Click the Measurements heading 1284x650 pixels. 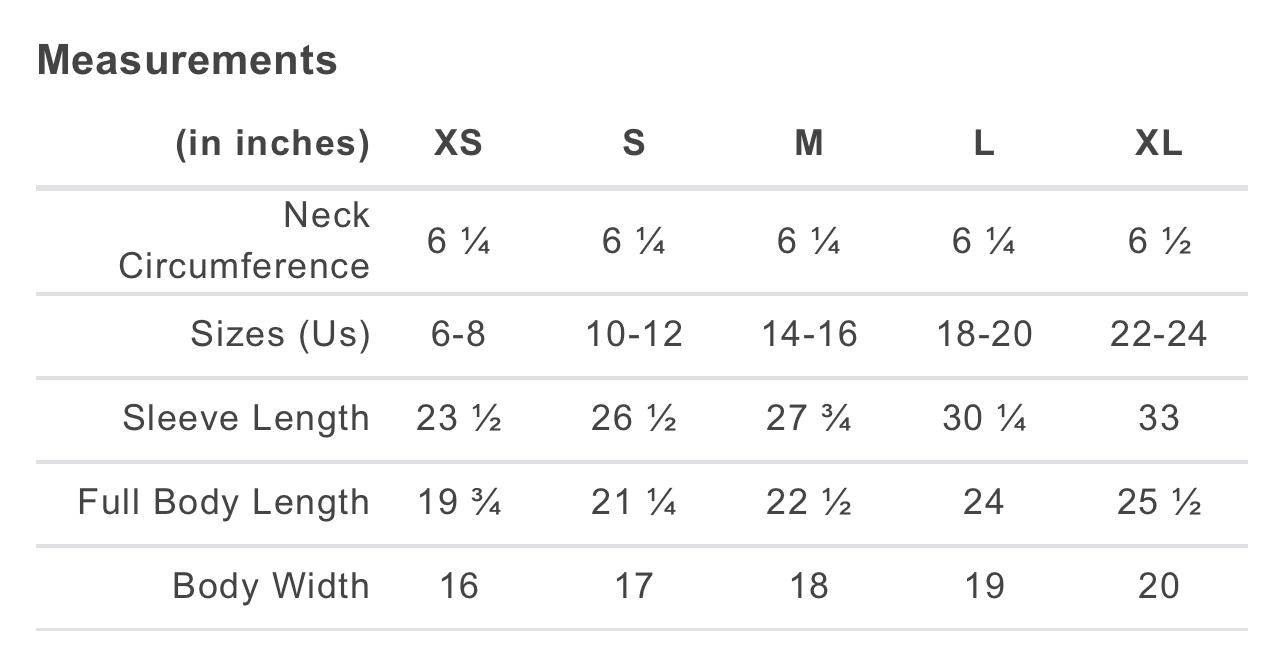tap(187, 60)
